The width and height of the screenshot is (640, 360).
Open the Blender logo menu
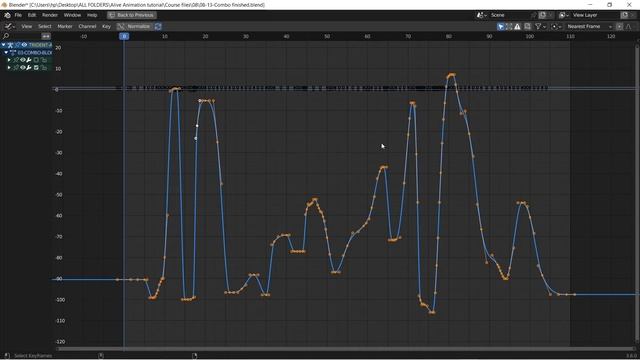click(x=7, y=15)
